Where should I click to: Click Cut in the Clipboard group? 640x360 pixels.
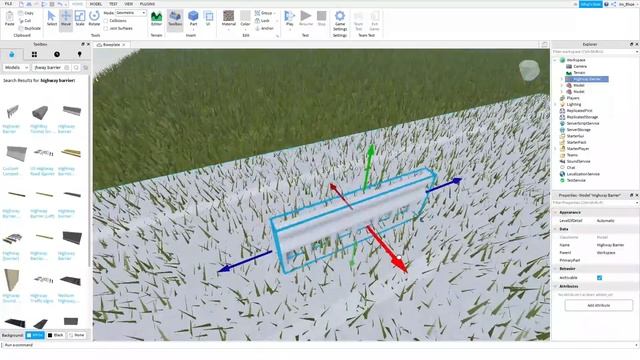tap(25, 20)
